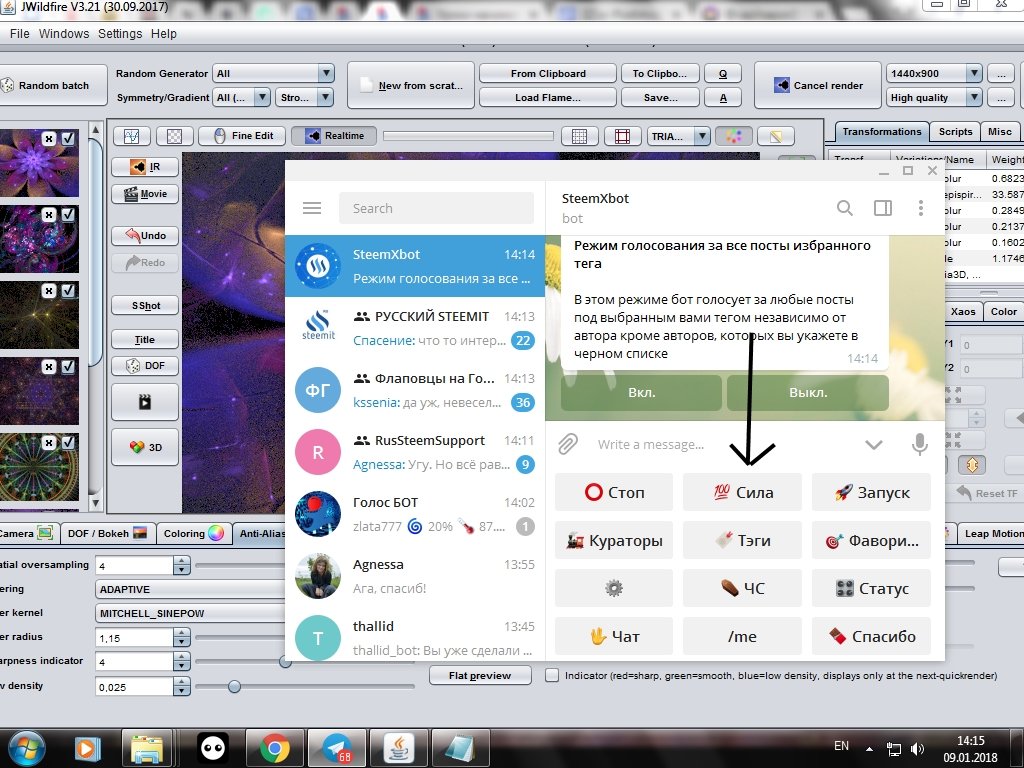Collapse bot keyboard with the chevron icon
The image size is (1024, 768).
point(874,445)
